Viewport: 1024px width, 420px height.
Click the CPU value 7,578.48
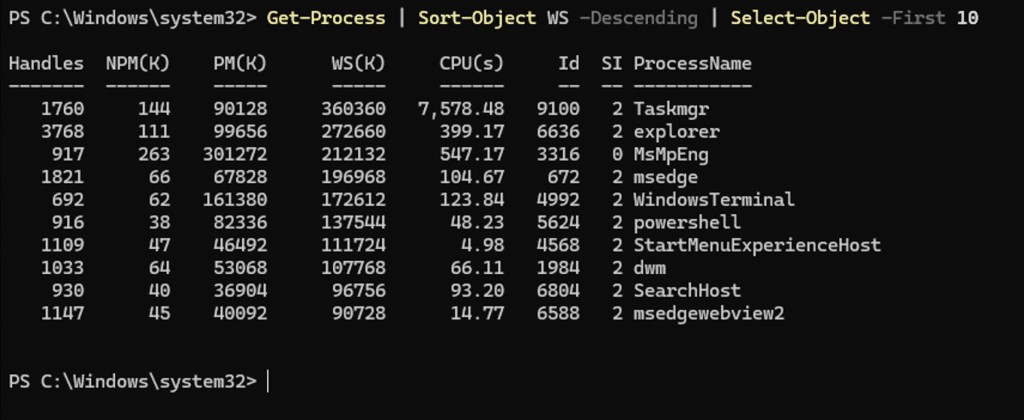461,109
